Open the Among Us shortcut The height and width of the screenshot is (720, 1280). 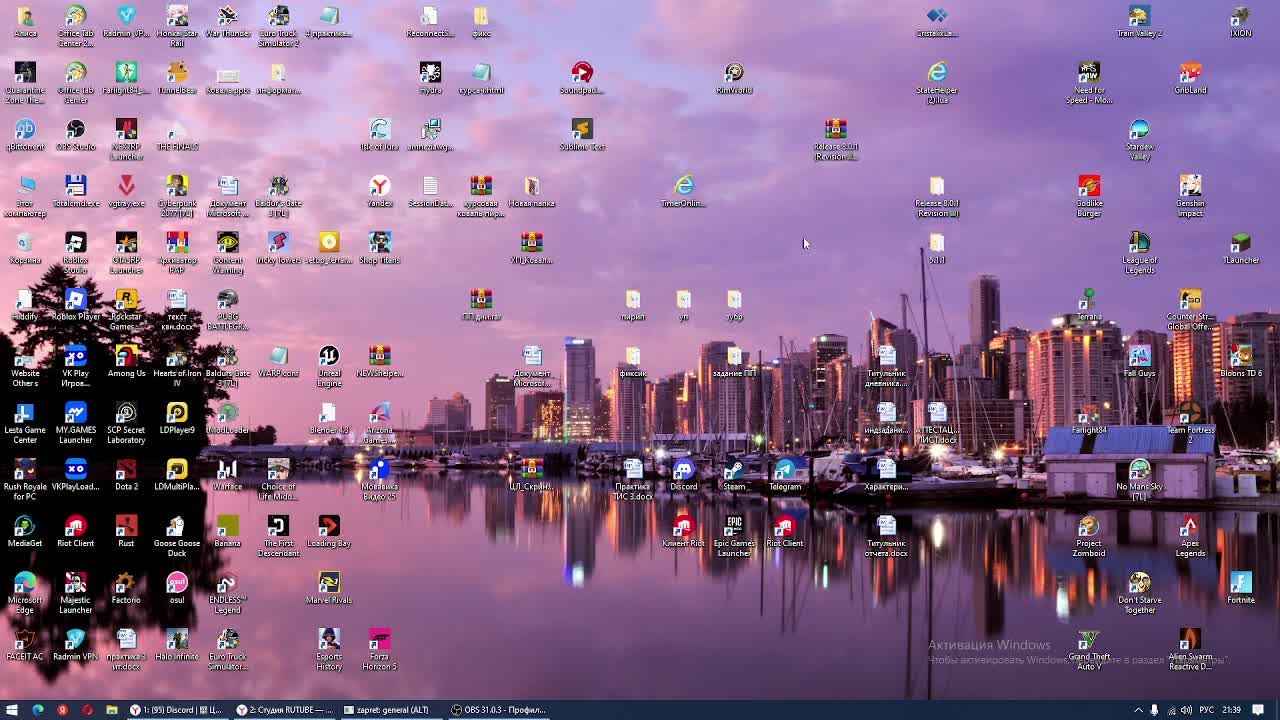pyautogui.click(x=126, y=362)
